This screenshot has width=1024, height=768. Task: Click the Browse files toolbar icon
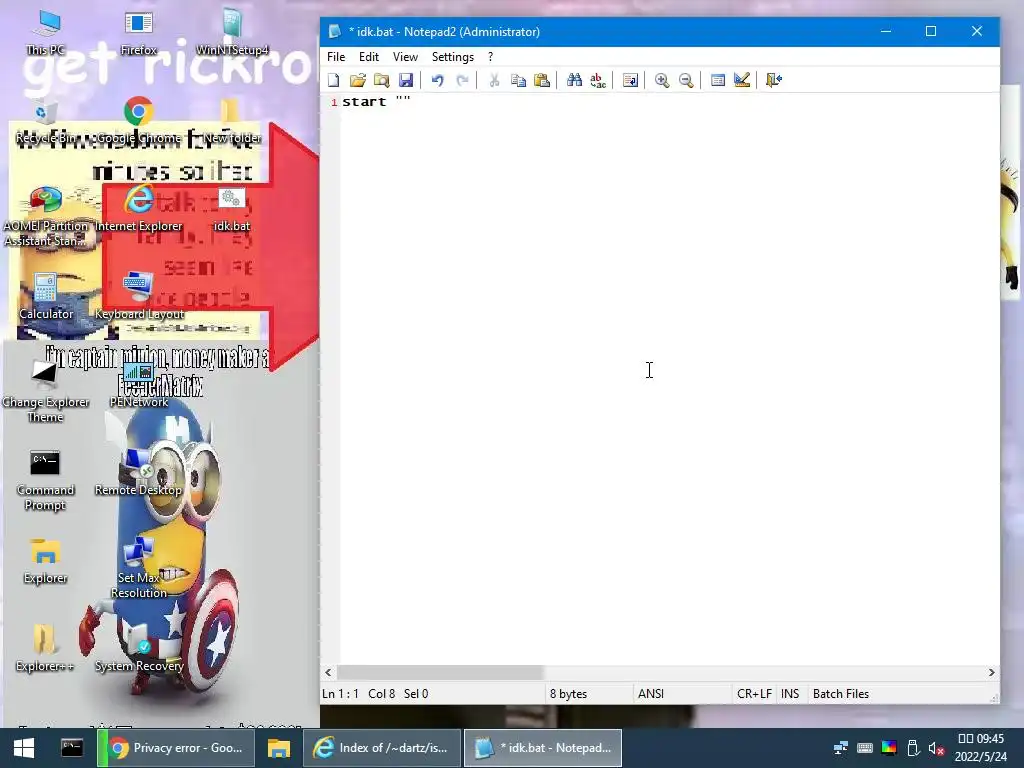click(x=382, y=80)
